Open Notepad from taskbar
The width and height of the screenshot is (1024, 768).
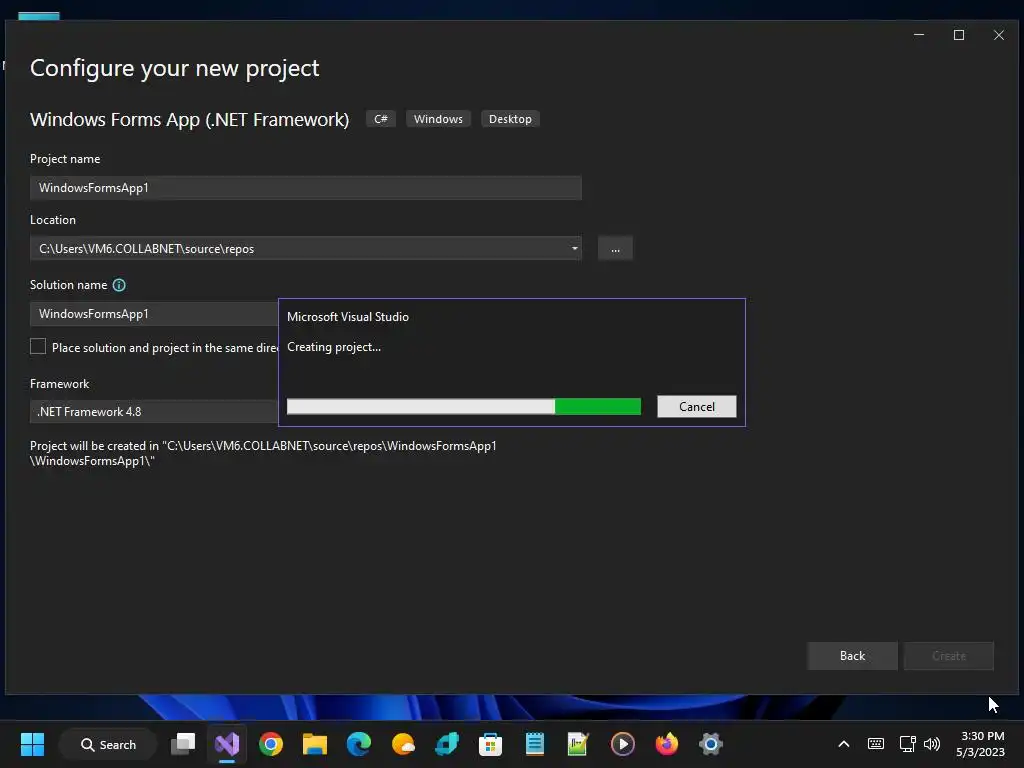[535, 744]
